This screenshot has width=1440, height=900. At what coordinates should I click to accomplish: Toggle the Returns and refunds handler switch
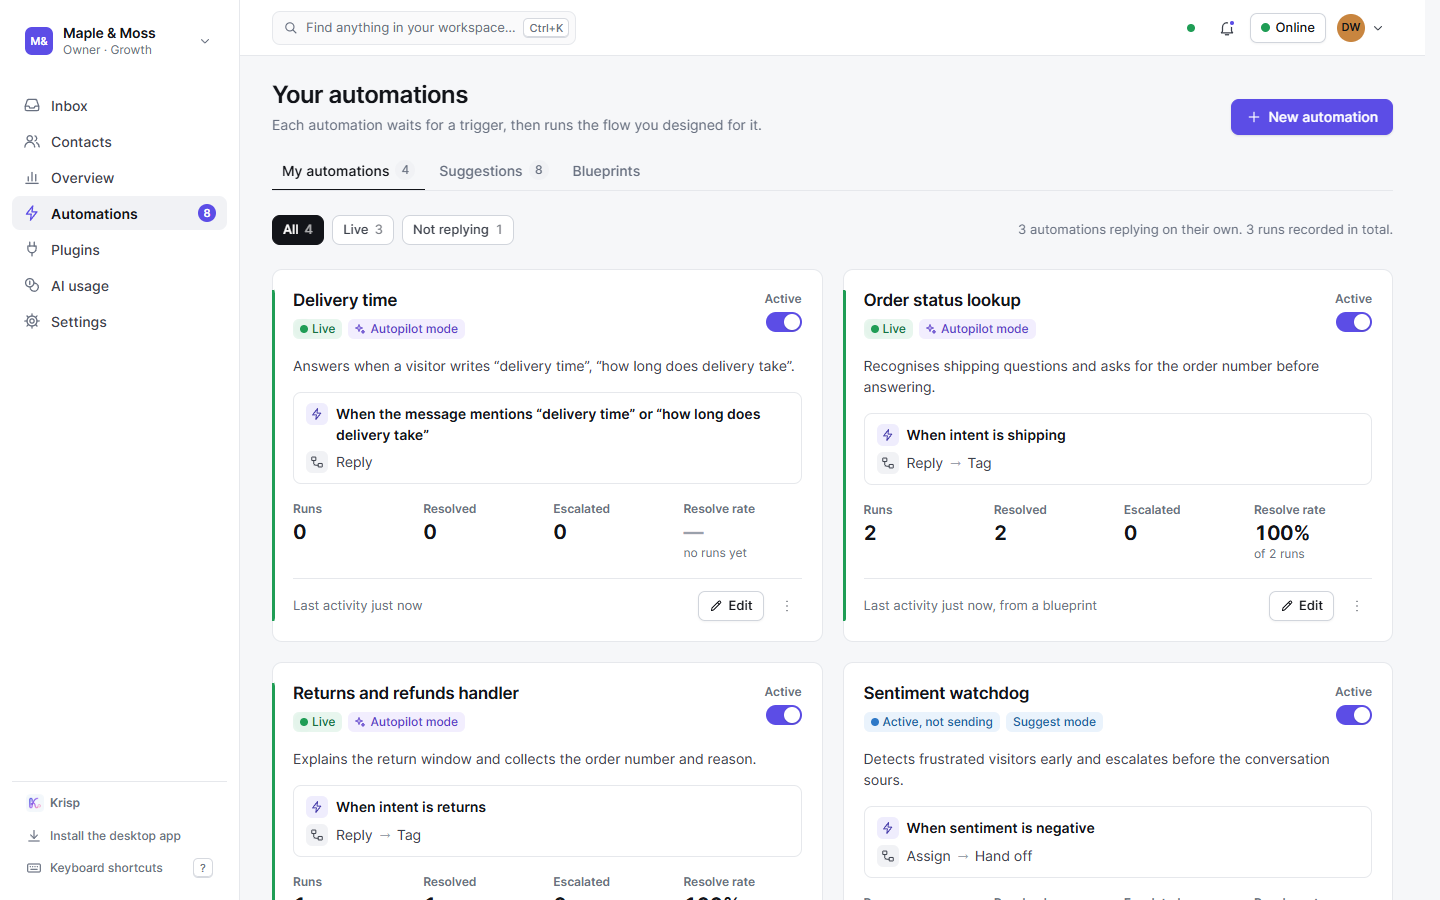click(784, 715)
